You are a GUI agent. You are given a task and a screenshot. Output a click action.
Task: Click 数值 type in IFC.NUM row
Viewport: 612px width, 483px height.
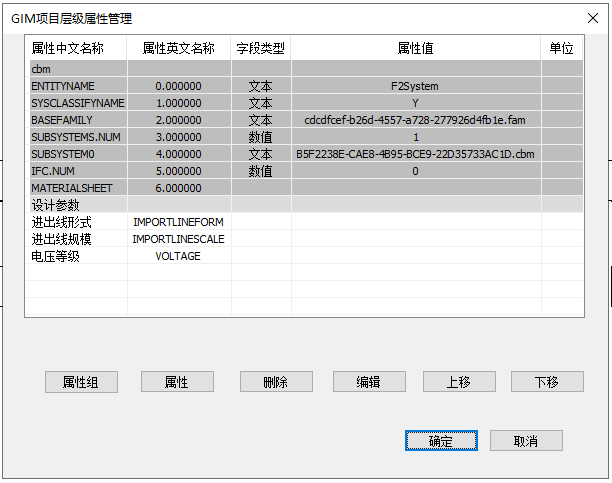(261, 171)
